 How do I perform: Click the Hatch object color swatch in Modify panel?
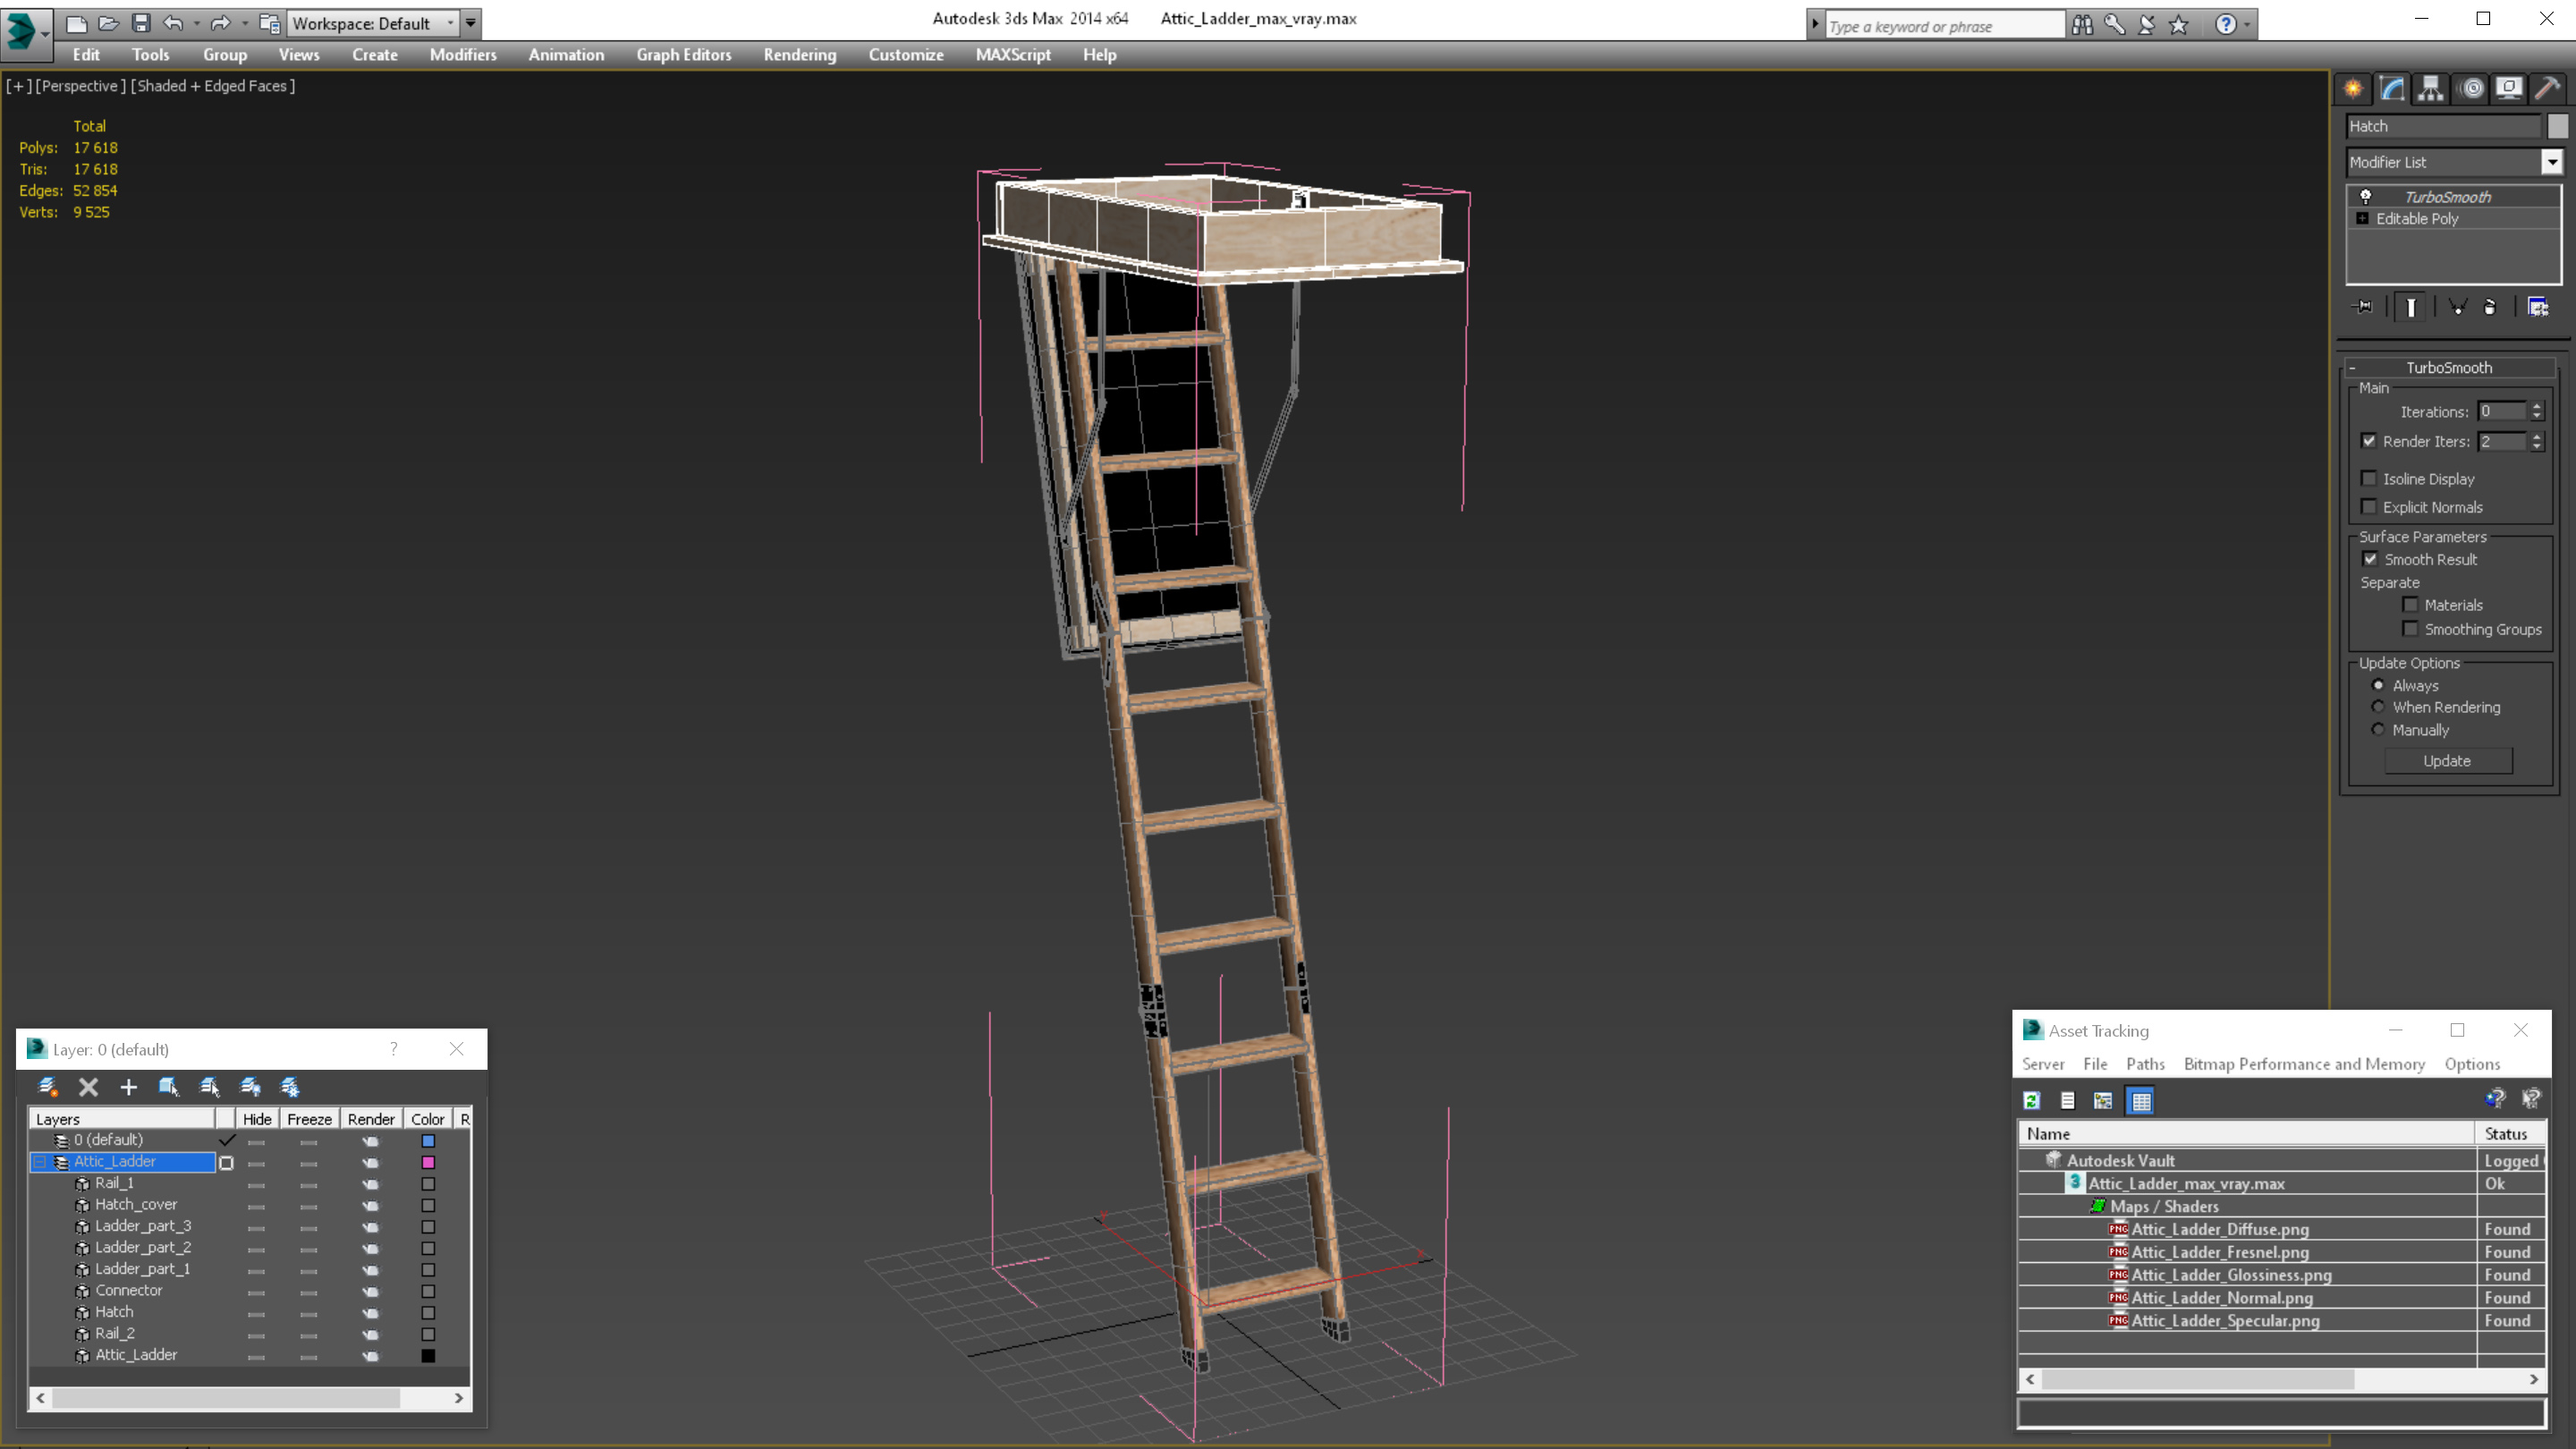coord(2557,126)
